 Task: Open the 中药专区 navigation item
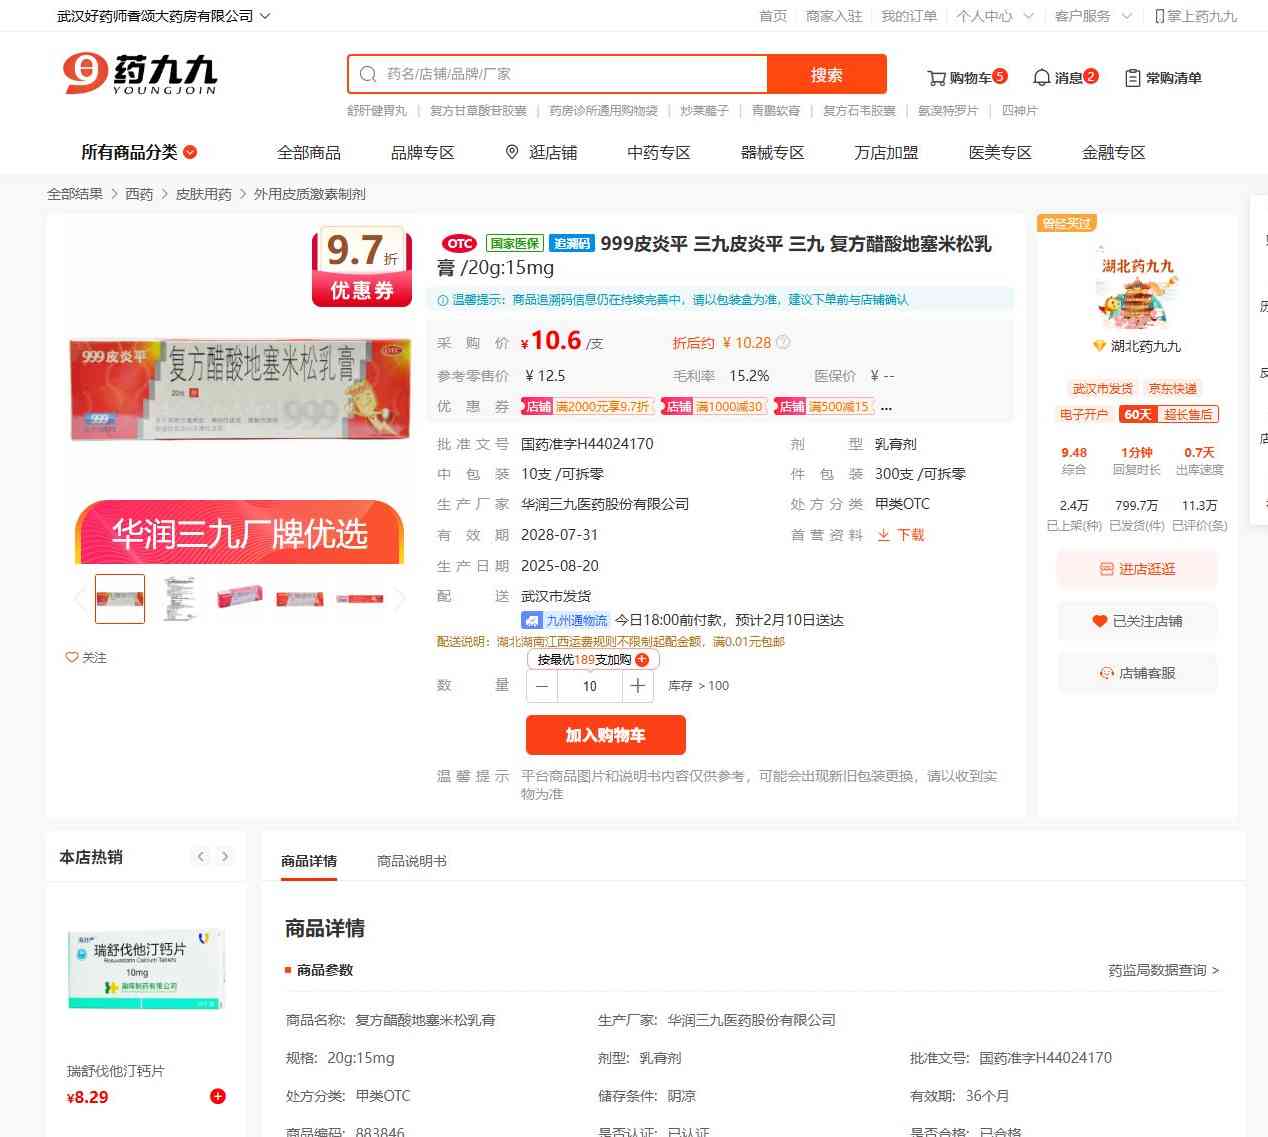point(659,152)
